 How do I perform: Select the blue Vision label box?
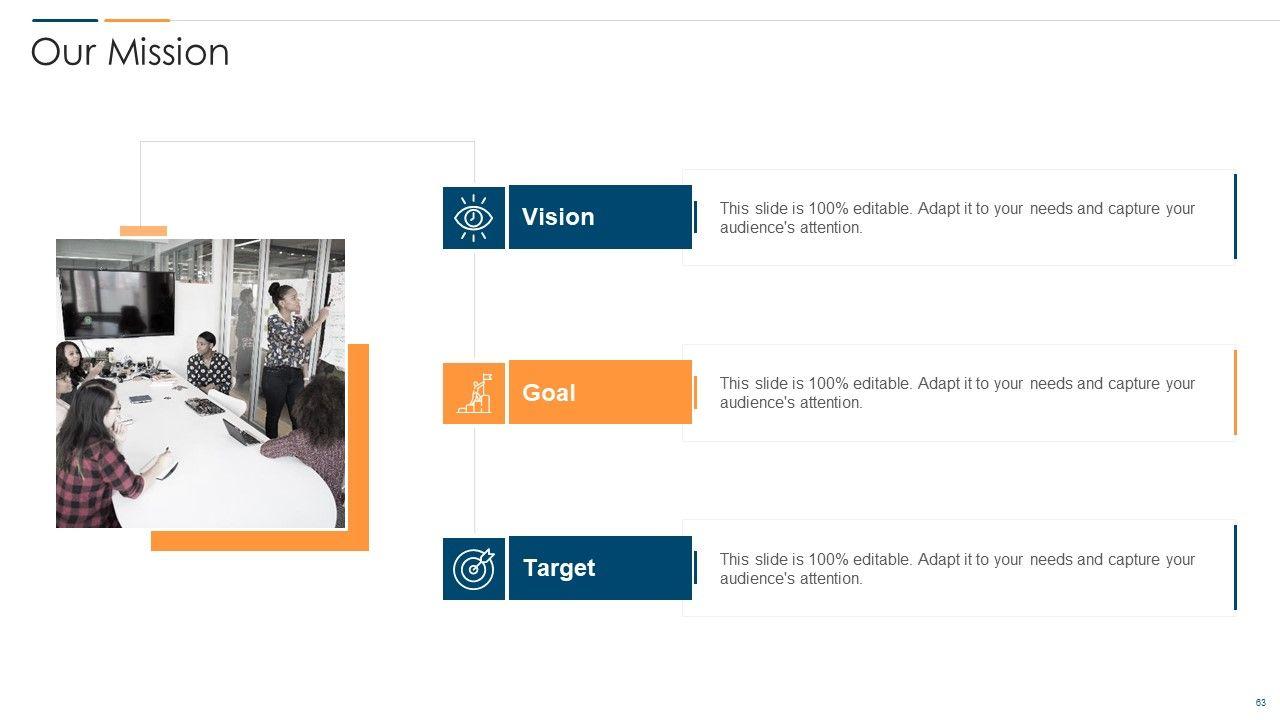pos(600,217)
